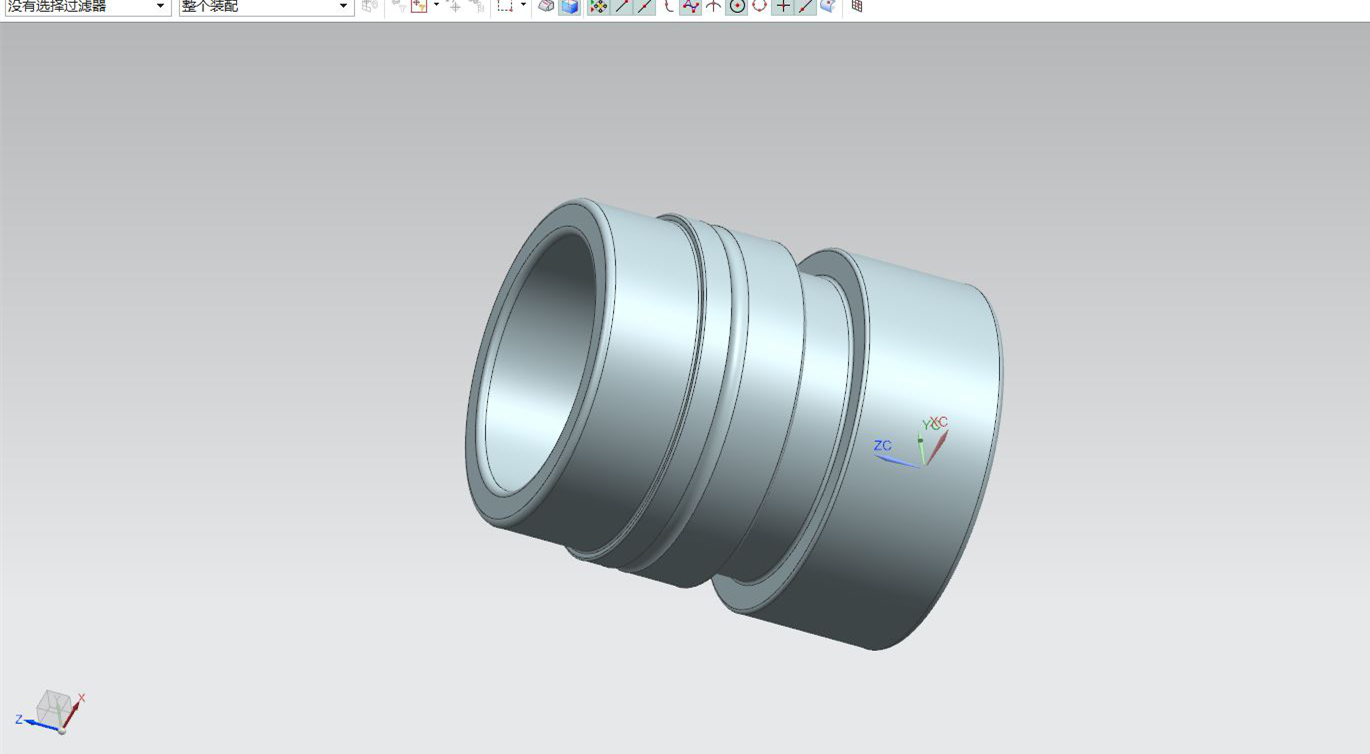
Task: Toggle the Midpoint snap icon
Action: pos(645,6)
